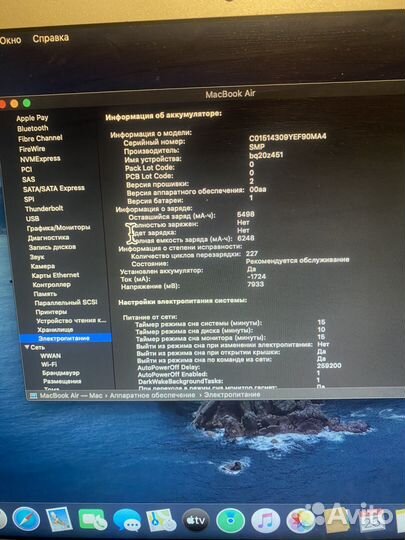Image resolution: width=405 pixels, height=540 pixels.
Task: Select SAS in the sidebar
Action: [x=28, y=179]
